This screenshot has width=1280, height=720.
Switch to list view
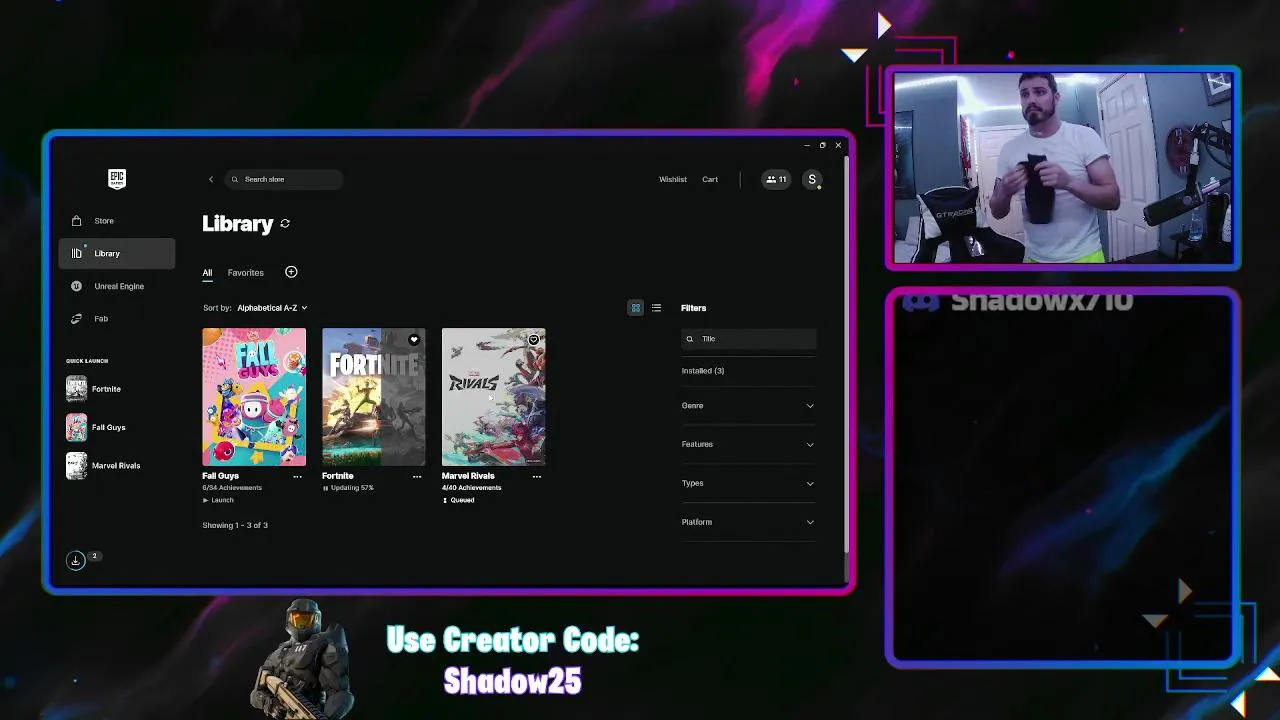pos(656,308)
